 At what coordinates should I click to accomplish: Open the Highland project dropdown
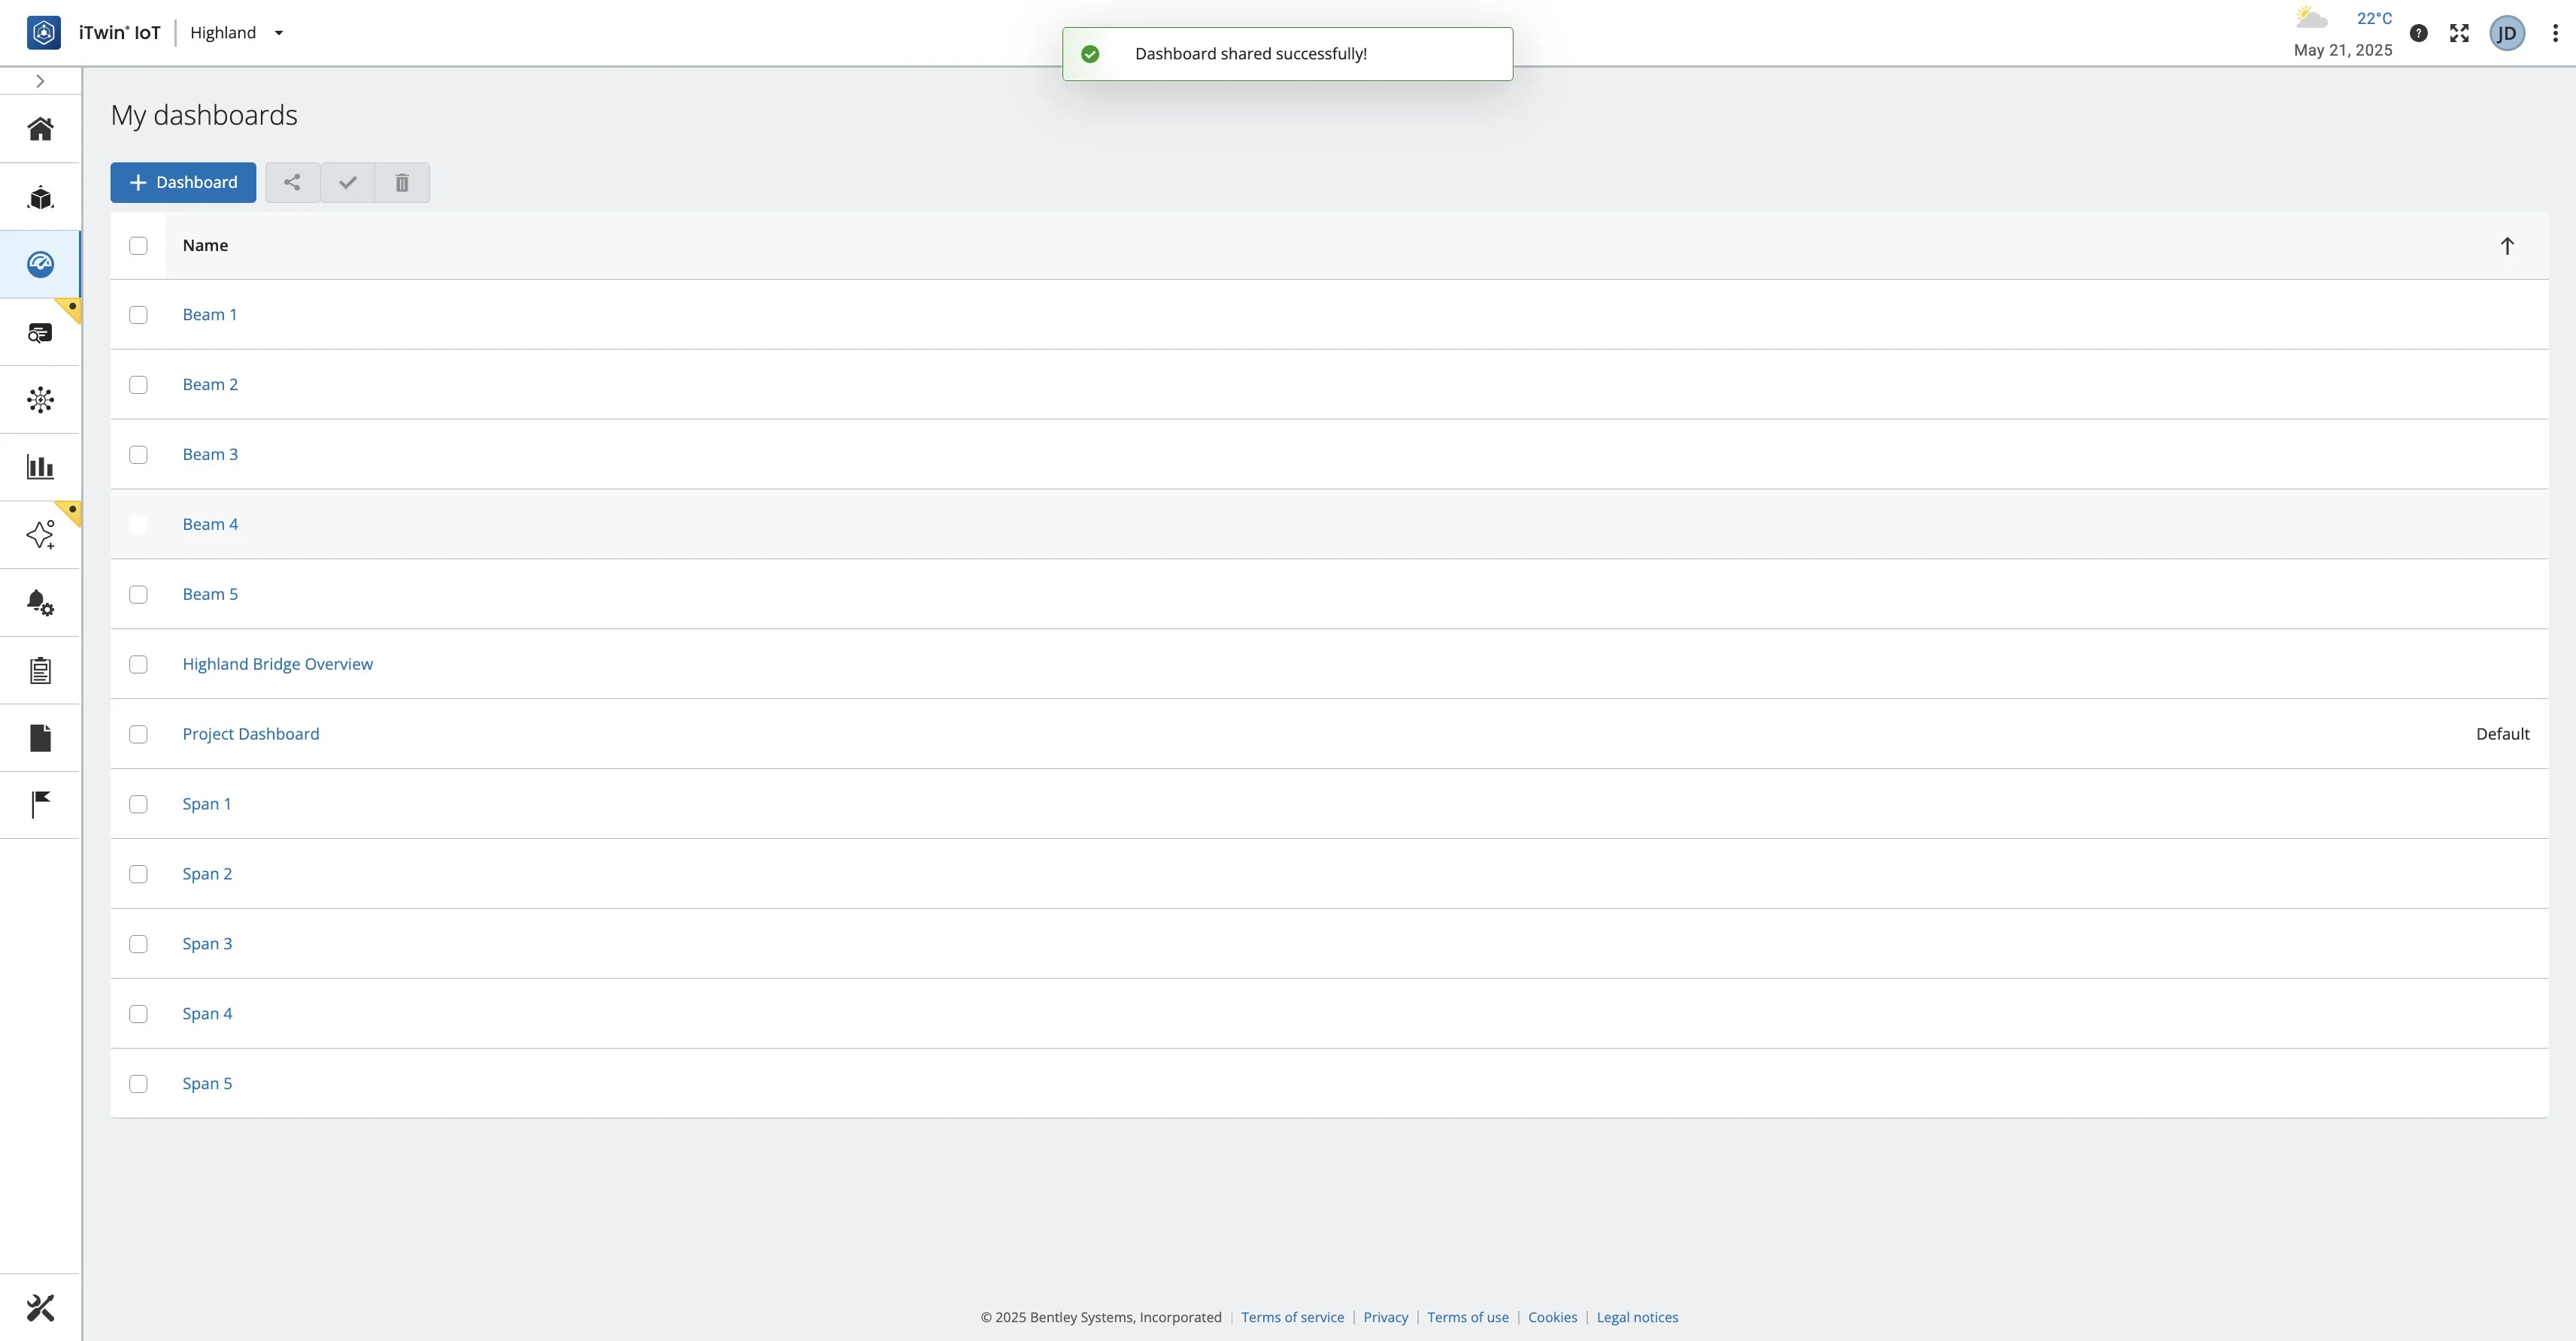237,33
